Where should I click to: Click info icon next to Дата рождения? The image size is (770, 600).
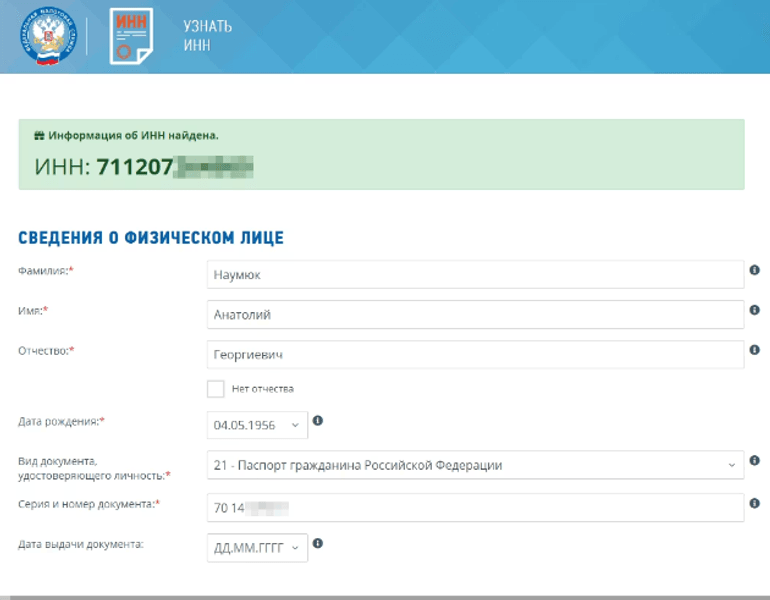point(318,421)
